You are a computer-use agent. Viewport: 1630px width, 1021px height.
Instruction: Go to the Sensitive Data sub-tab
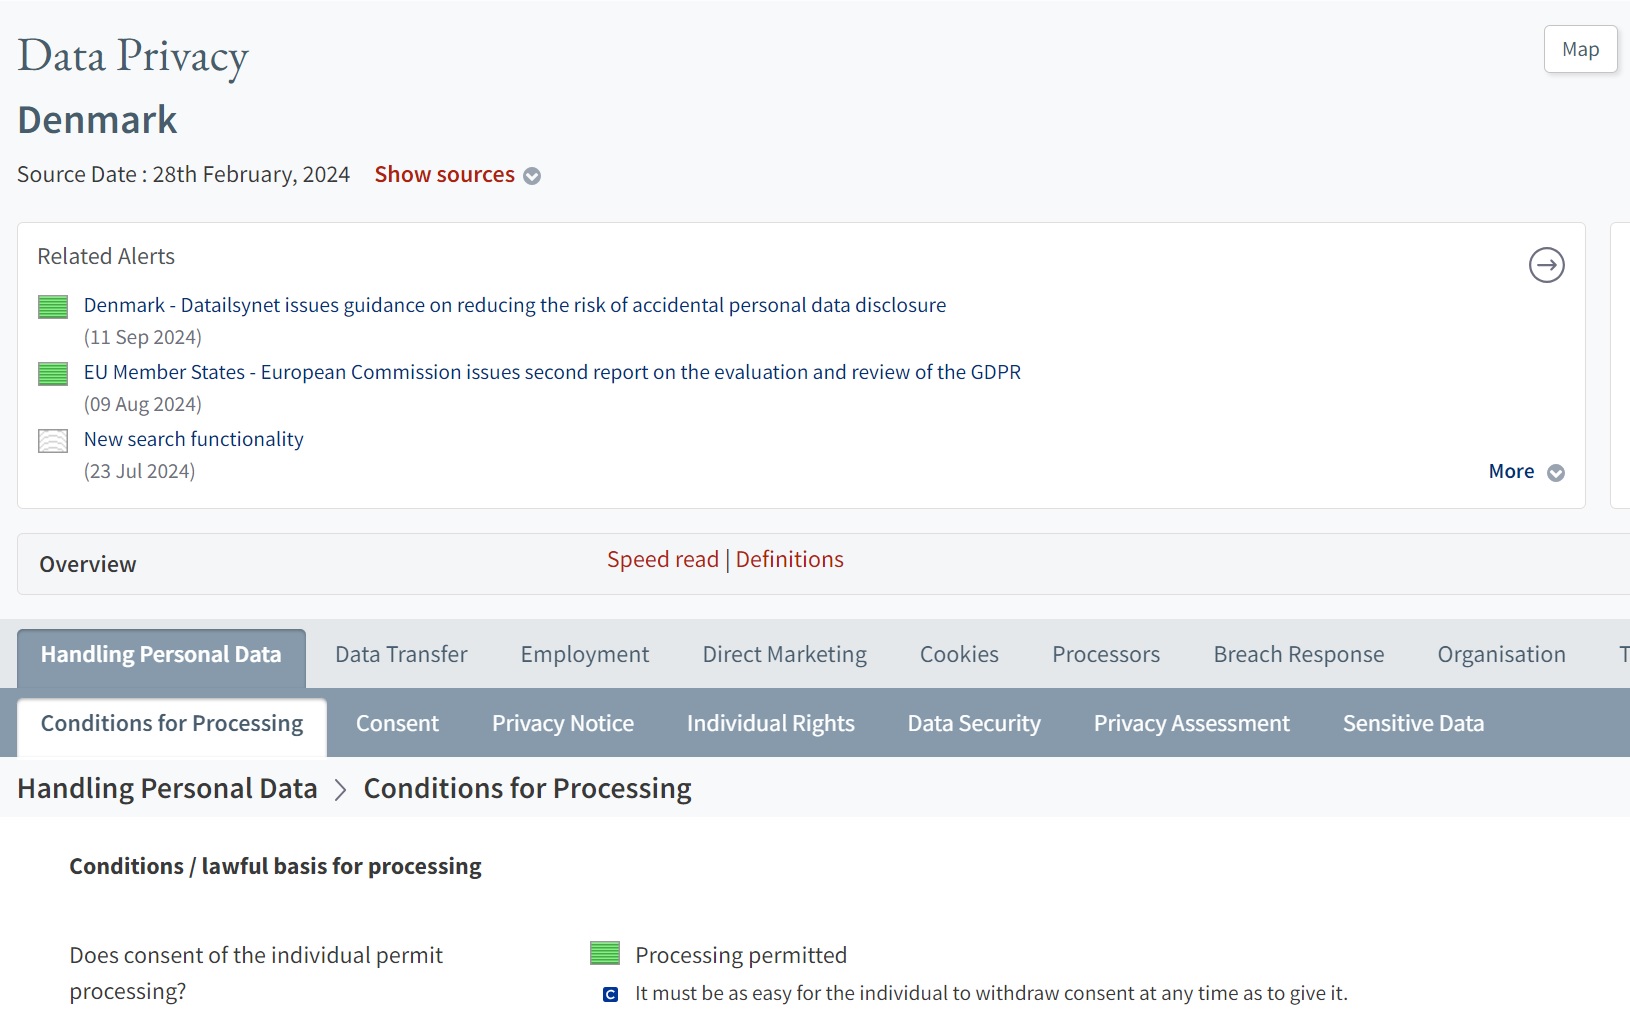coord(1412,724)
